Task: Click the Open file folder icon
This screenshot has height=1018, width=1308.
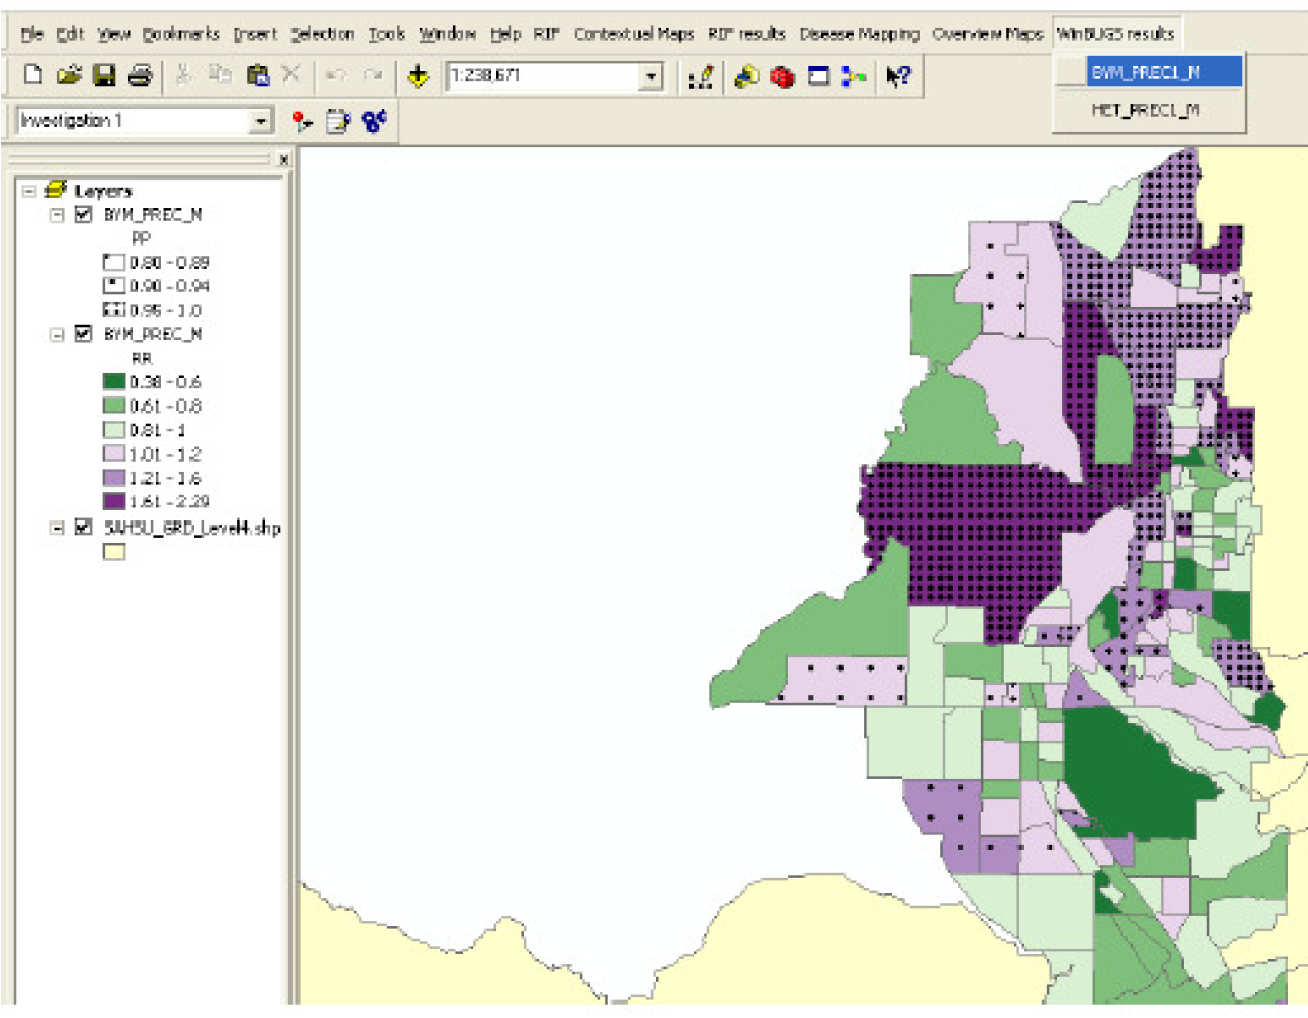Action: [68, 75]
